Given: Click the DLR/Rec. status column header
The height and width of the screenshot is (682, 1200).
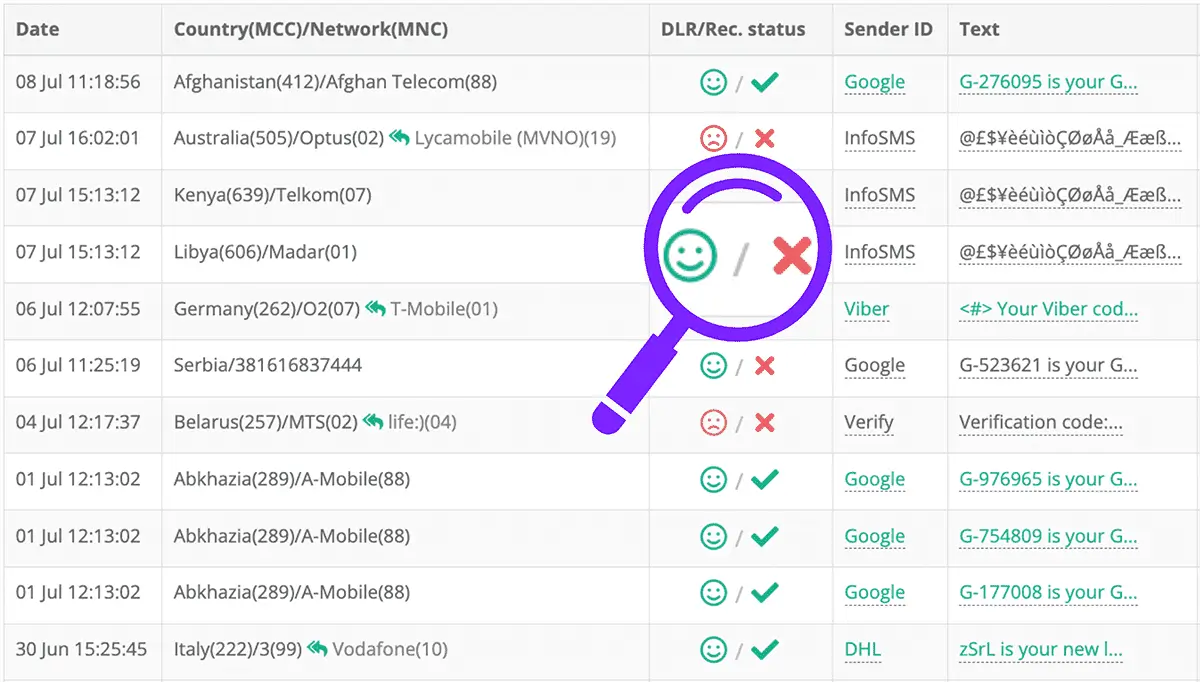Looking at the screenshot, I should (733, 28).
